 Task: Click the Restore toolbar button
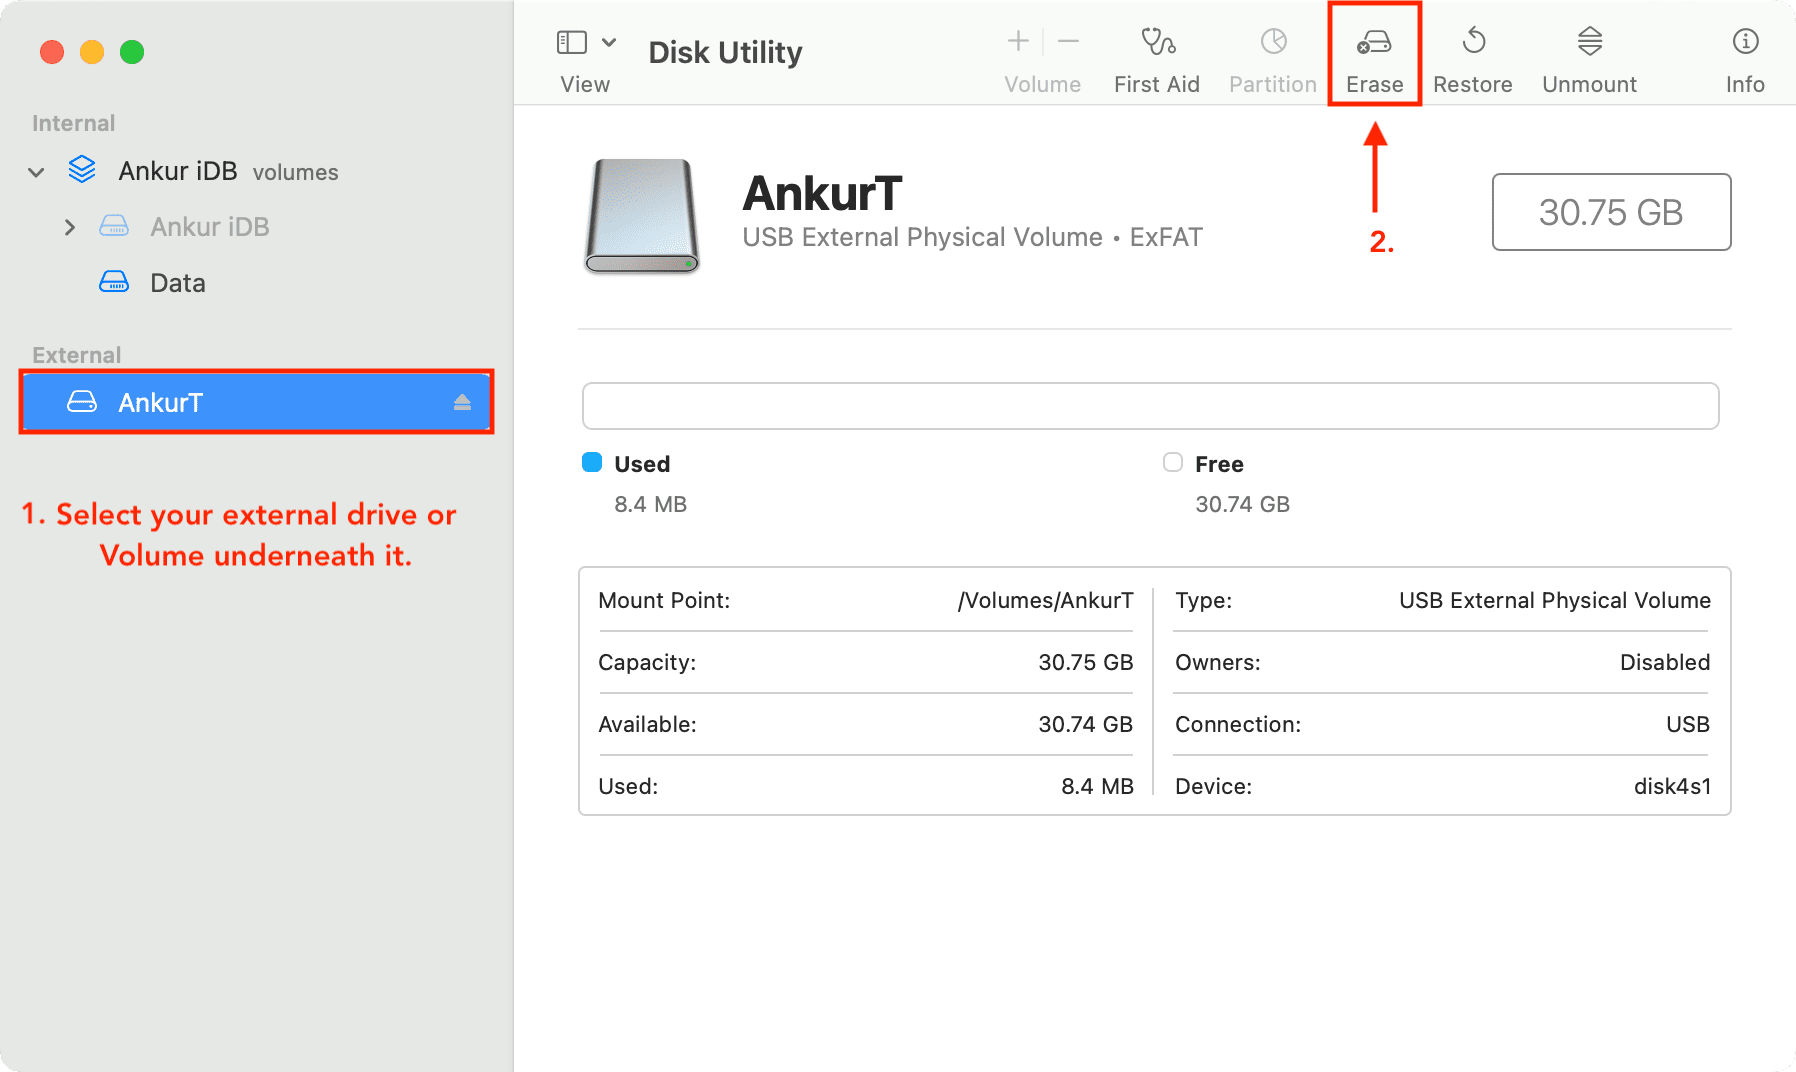[1472, 60]
